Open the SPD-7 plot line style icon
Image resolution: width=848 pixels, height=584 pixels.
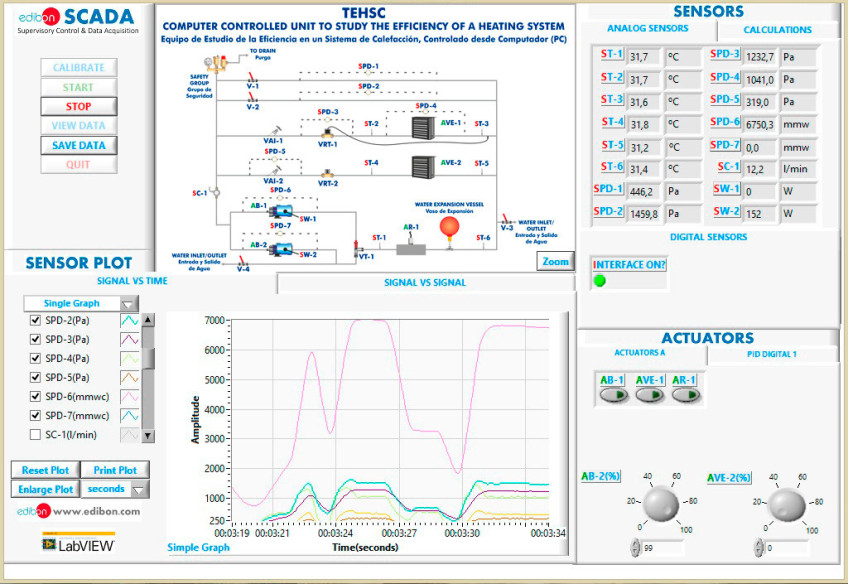click(x=130, y=415)
